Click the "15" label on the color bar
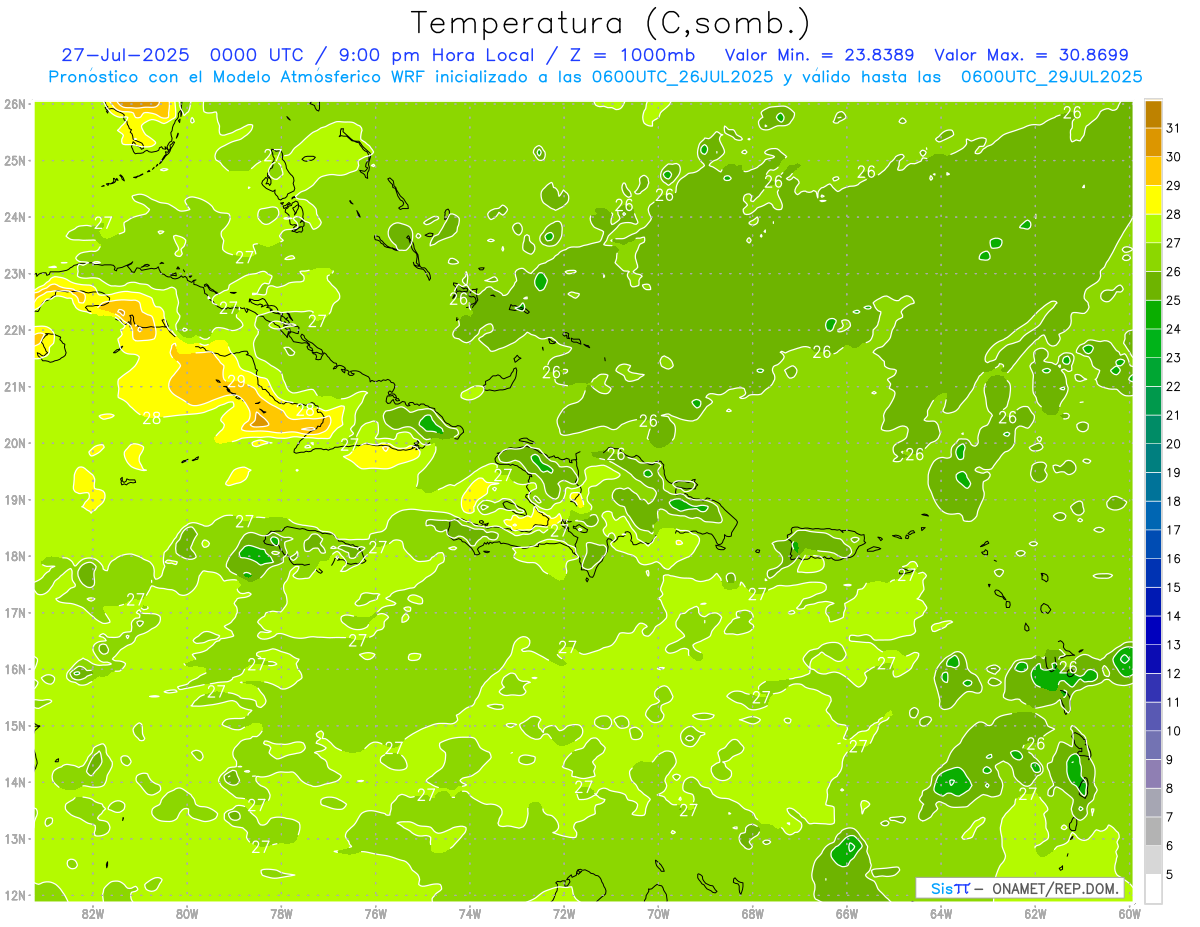 tap(1174, 587)
